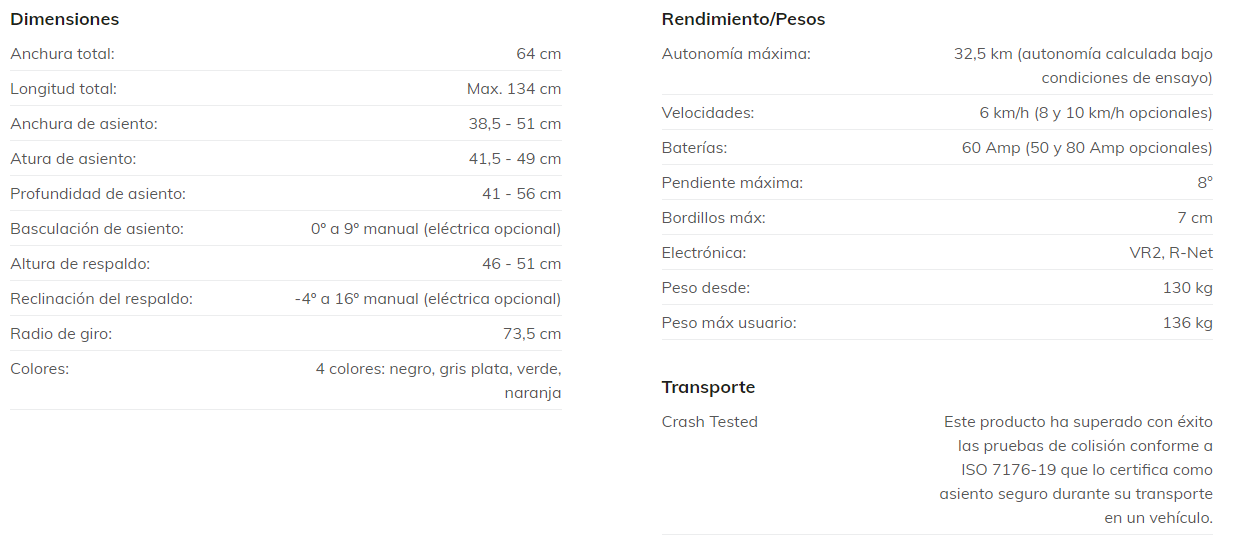Click the Dimensiones section heading
The width and height of the screenshot is (1233, 553).
click(x=64, y=19)
